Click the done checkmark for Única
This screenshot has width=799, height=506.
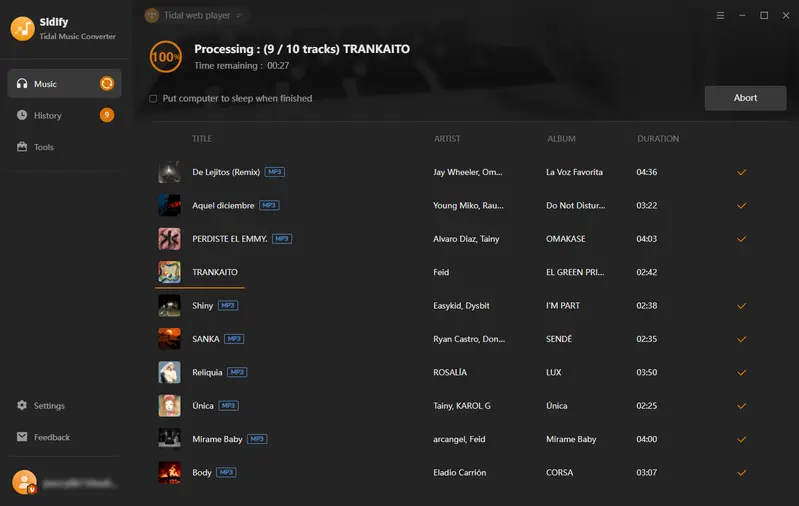coord(741,406)
